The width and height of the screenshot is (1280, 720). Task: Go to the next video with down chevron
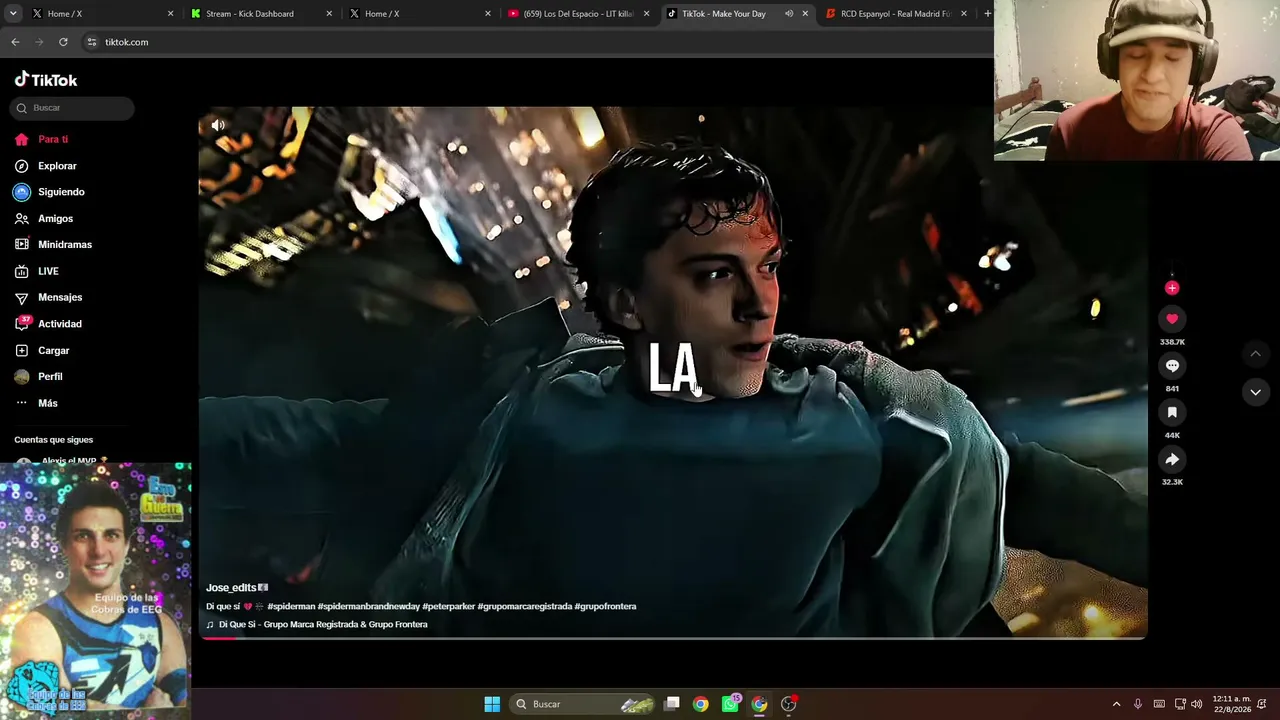pyautogui.click(x=1255, y=392)
